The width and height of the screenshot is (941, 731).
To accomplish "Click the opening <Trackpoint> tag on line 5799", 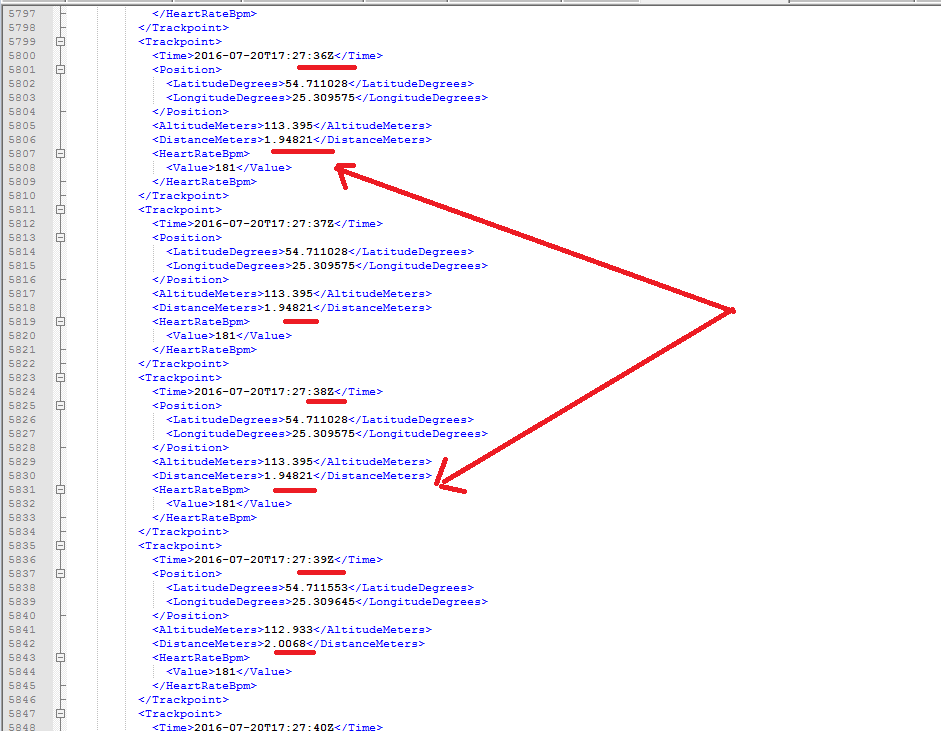I will coord(180,42).
